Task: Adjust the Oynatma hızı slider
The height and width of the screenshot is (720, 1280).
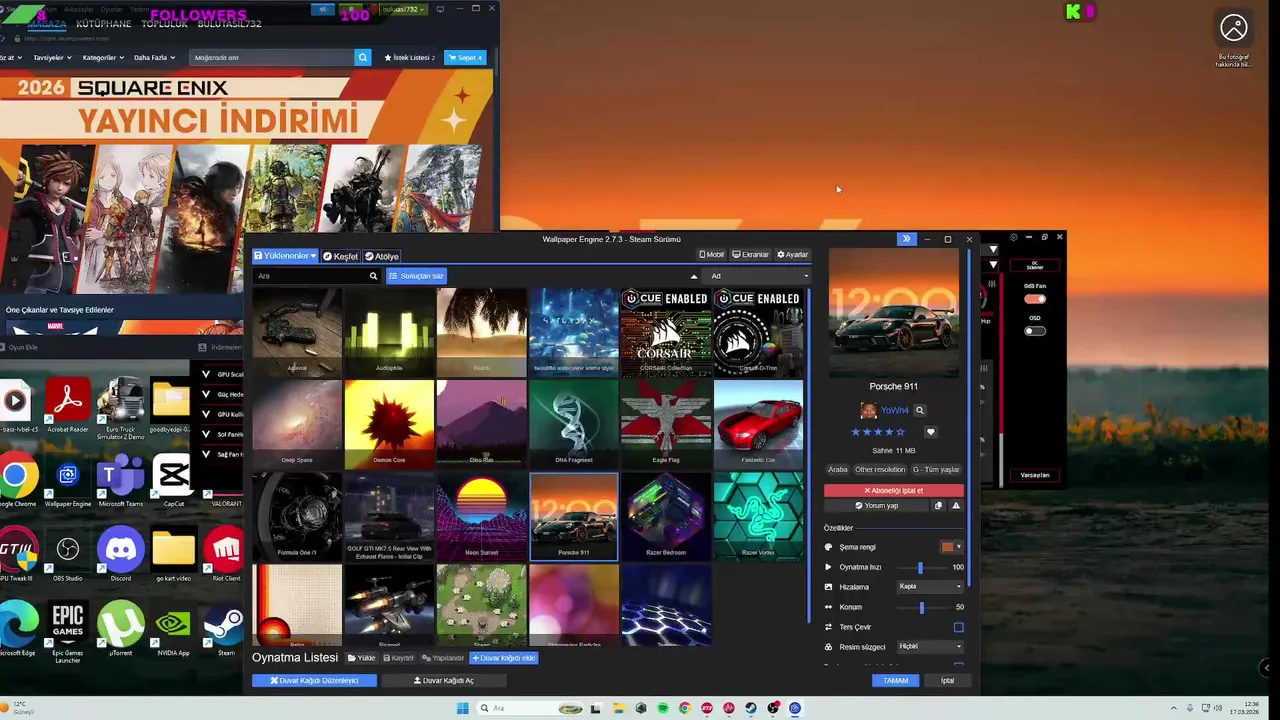Action: (920, 567)
